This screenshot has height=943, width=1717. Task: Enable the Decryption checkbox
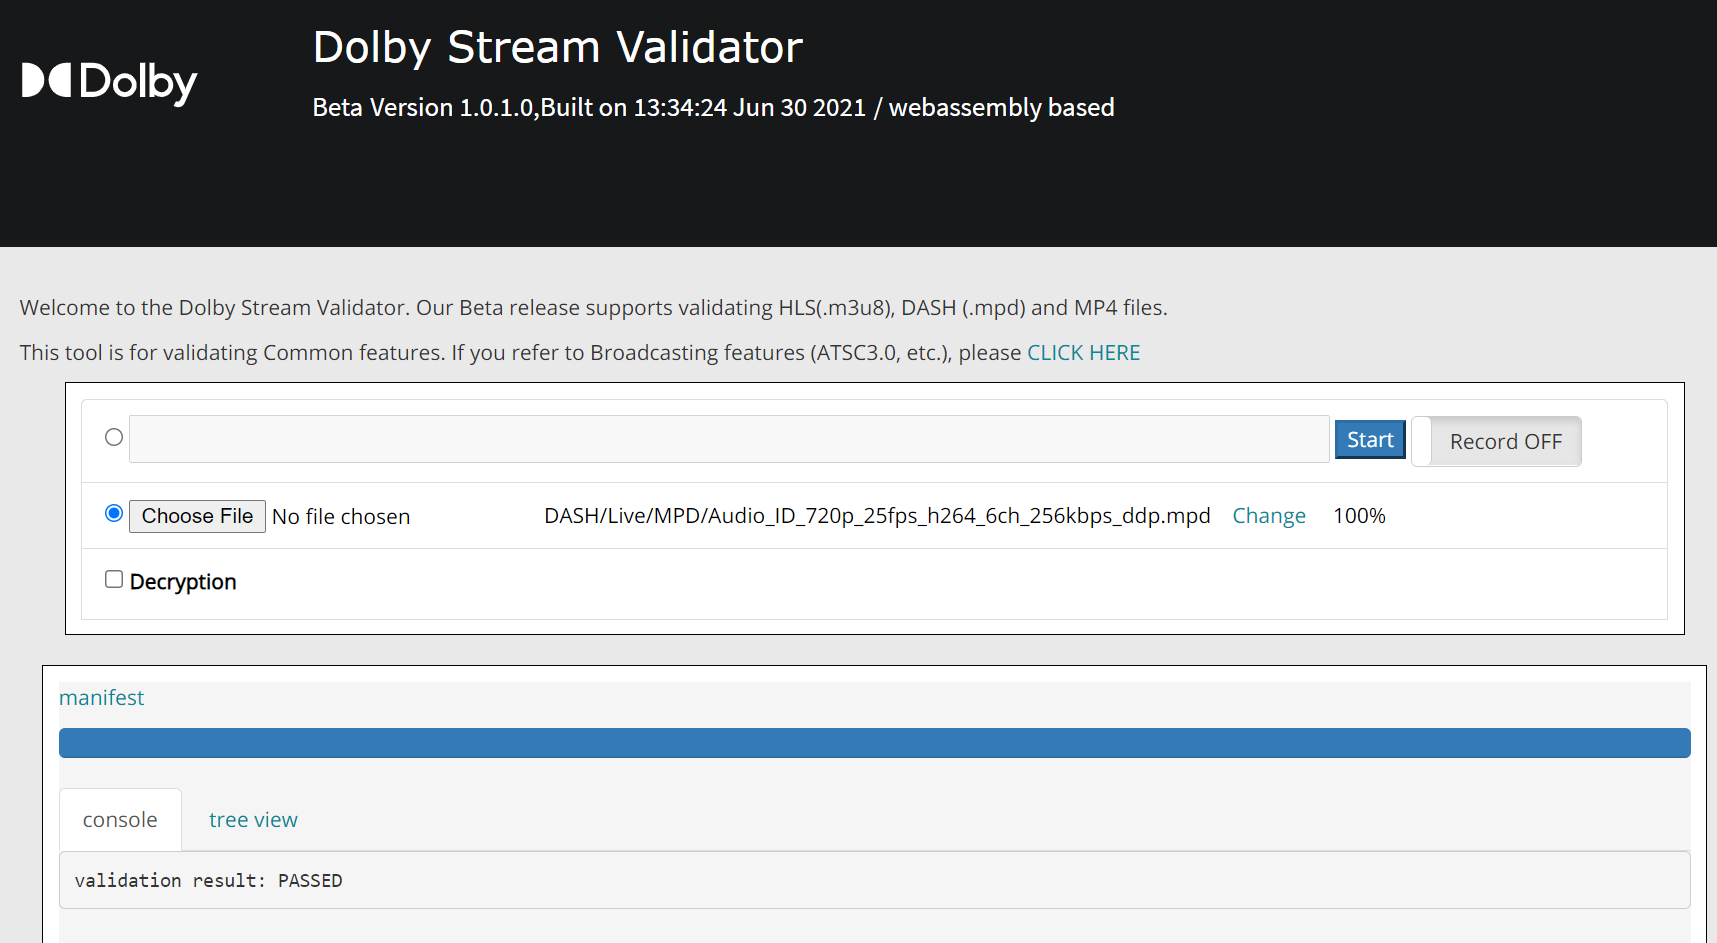(x=114, y=578)
